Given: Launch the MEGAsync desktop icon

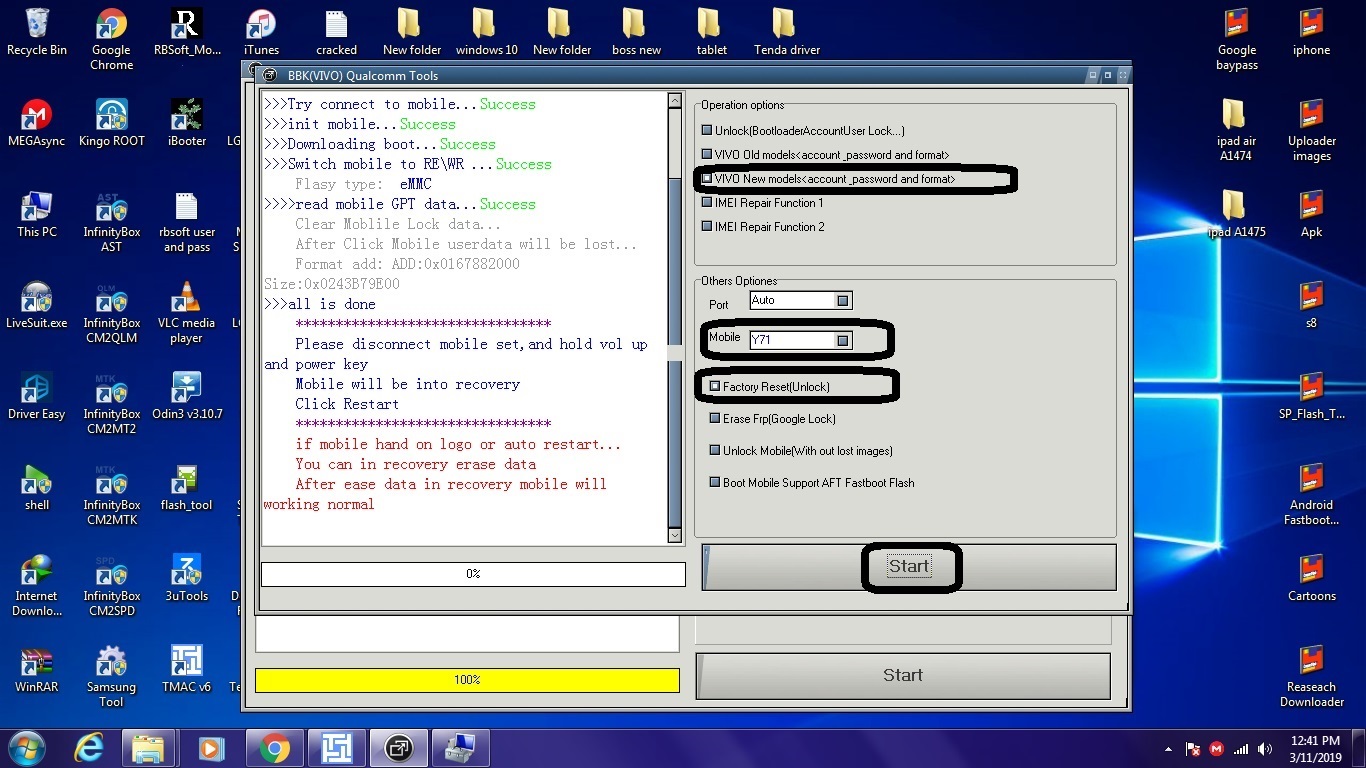Looking at the screenshot, I should coord(37,123).
